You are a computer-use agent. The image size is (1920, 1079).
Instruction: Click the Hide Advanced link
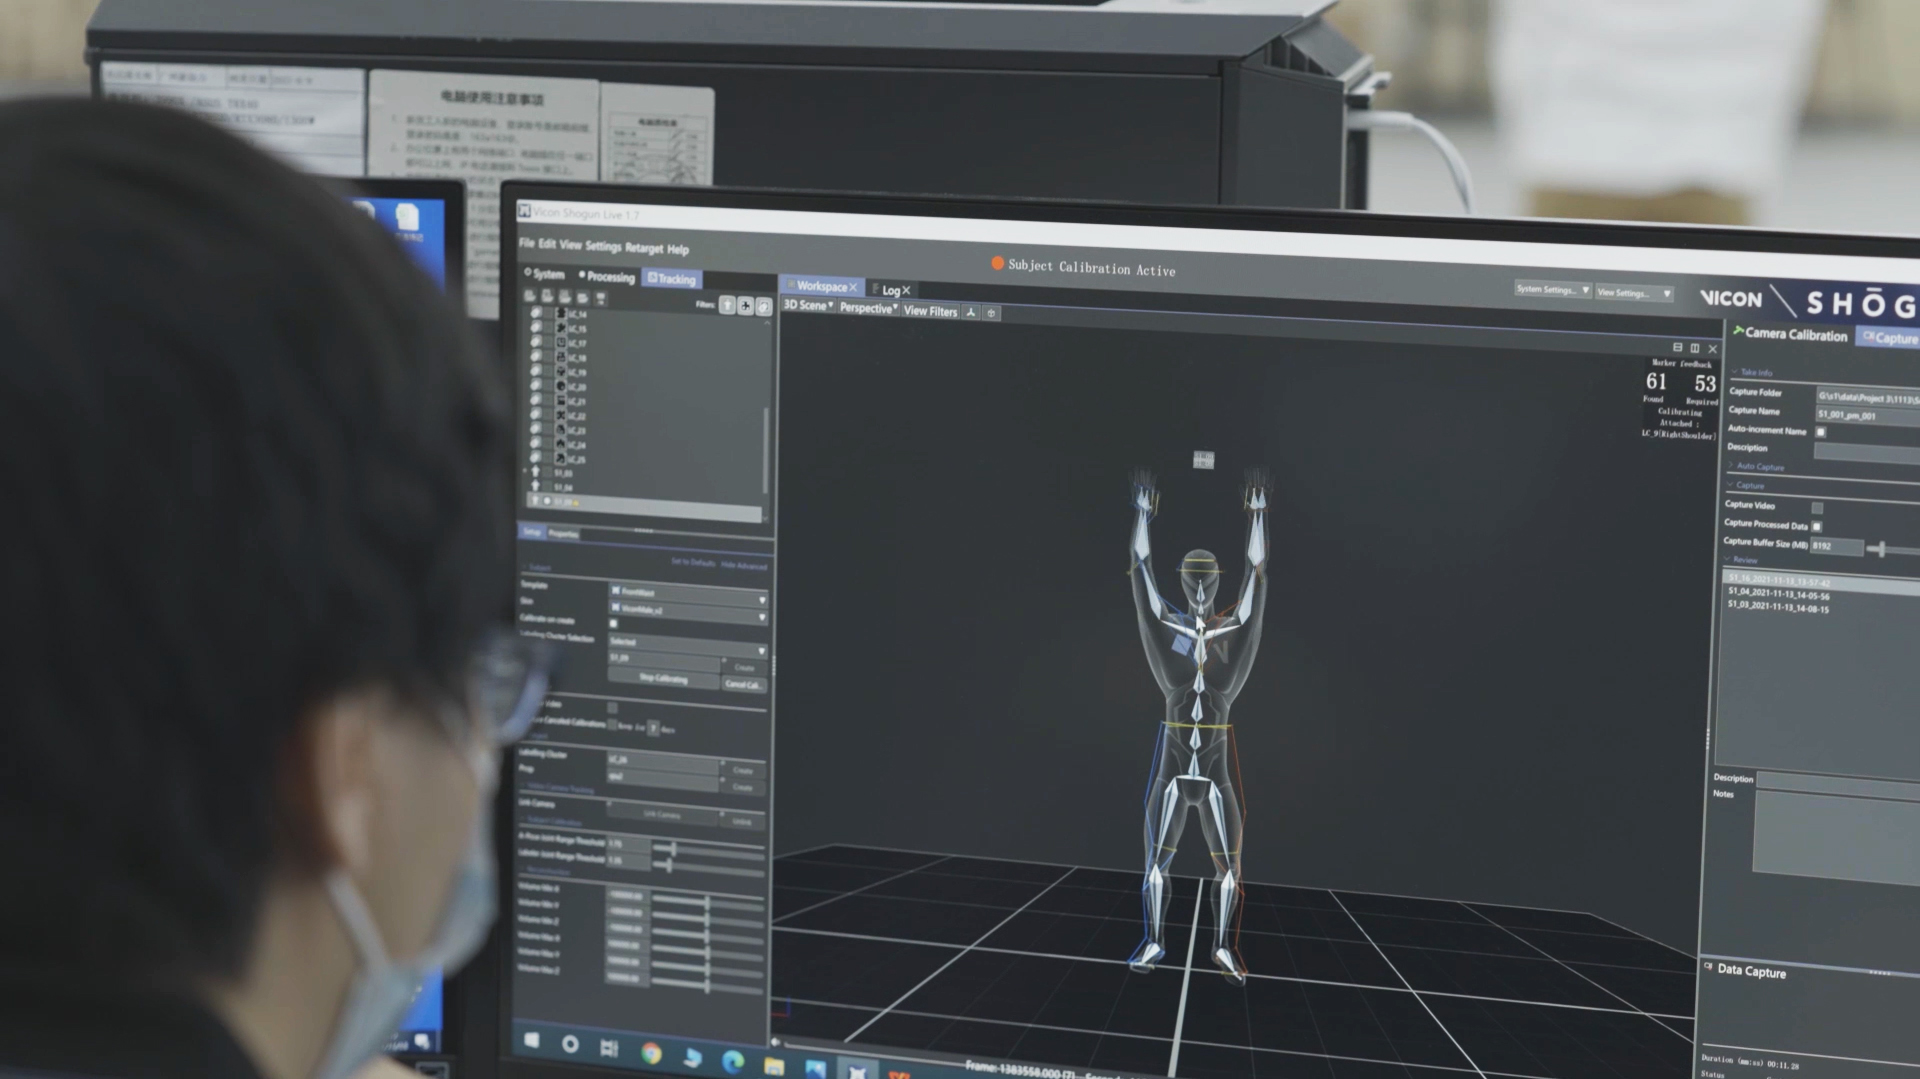(744, 566)
